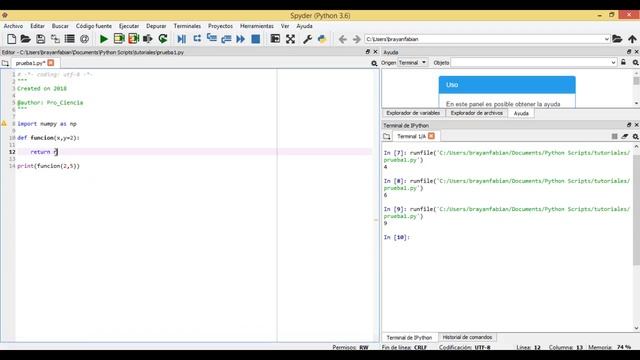Maximize current pane icon
The width and height of the screenshot is (640, 360).
(x=276, y=39)
